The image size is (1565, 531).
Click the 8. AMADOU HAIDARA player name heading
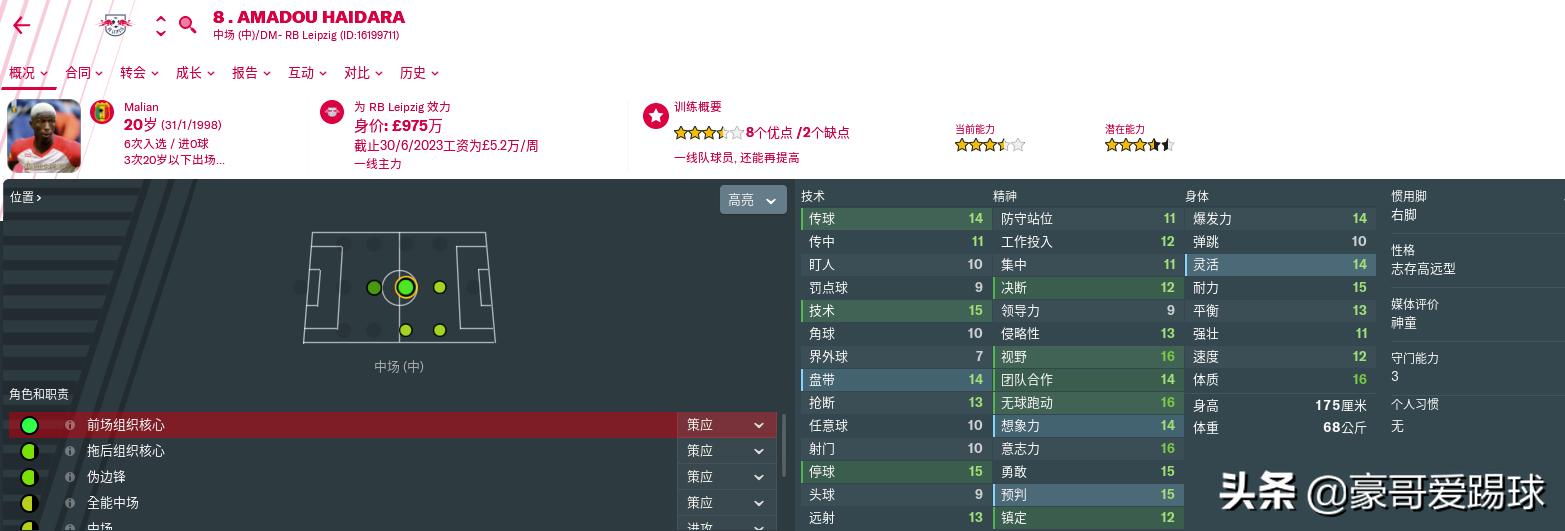pos(309,17)
